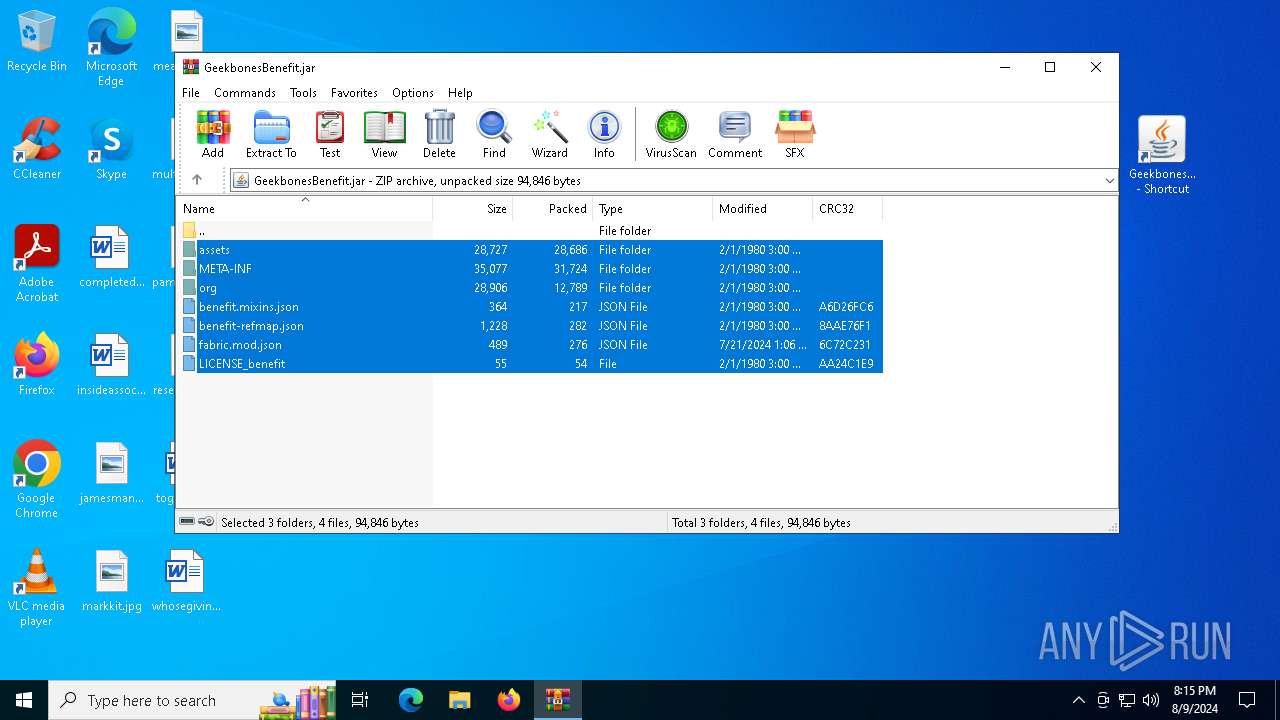Open whosegivin Word document on desktop
Image resolution: width=1280 pixels, height=720 pixels.
(x=185, y=581)
